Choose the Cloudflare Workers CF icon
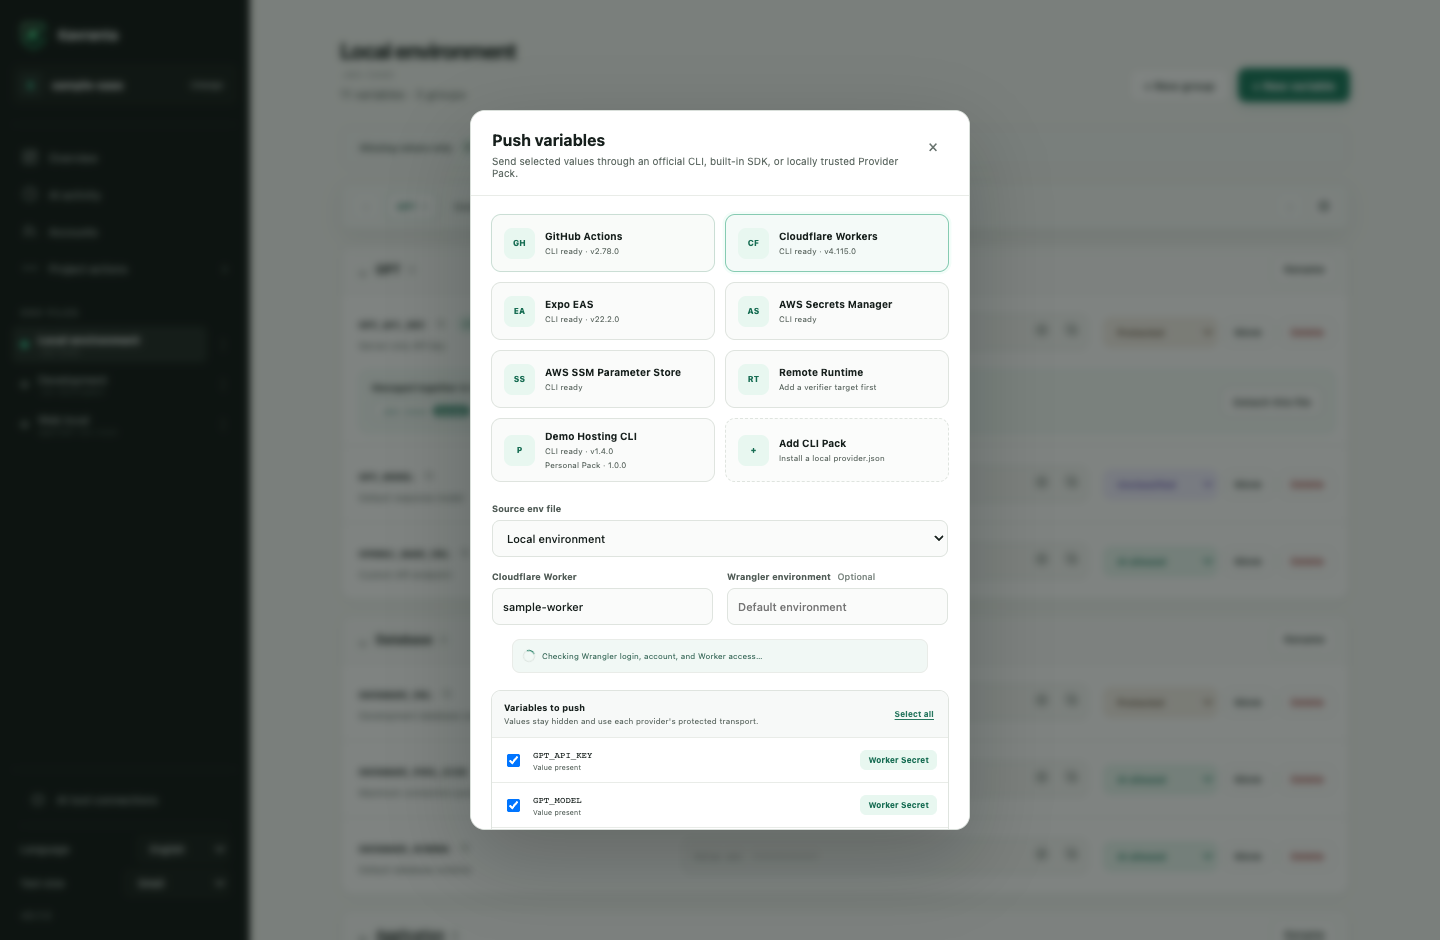The image size is (1440, 940). [753, 243]
